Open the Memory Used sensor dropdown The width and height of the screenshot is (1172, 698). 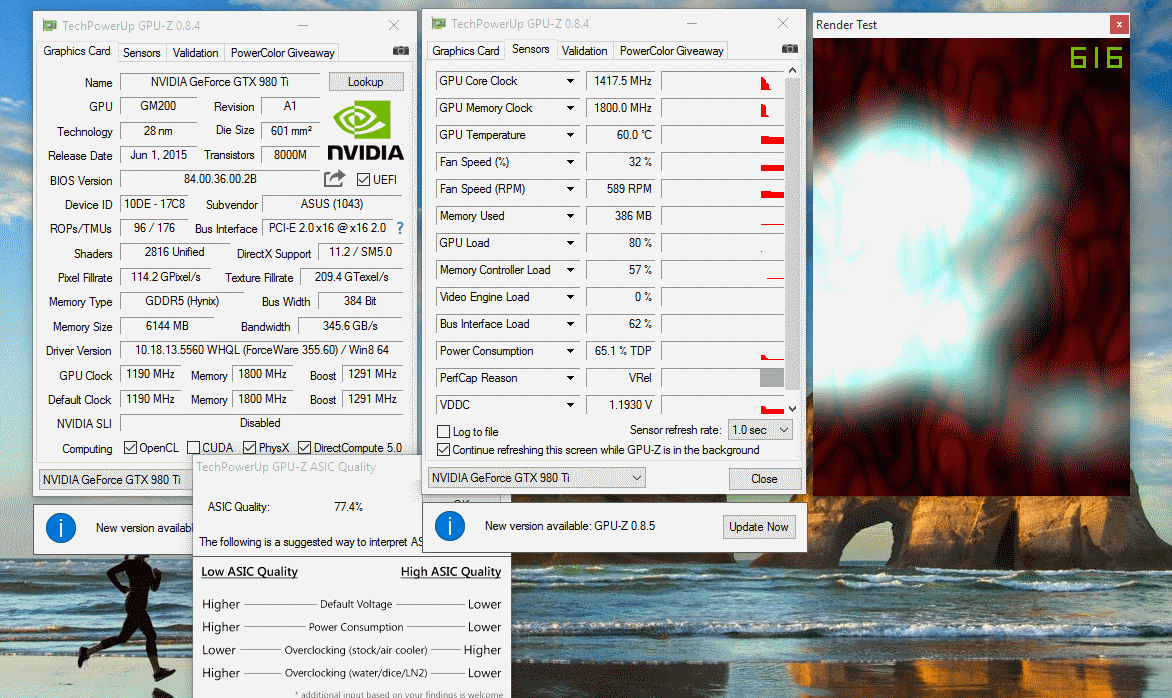570,216
